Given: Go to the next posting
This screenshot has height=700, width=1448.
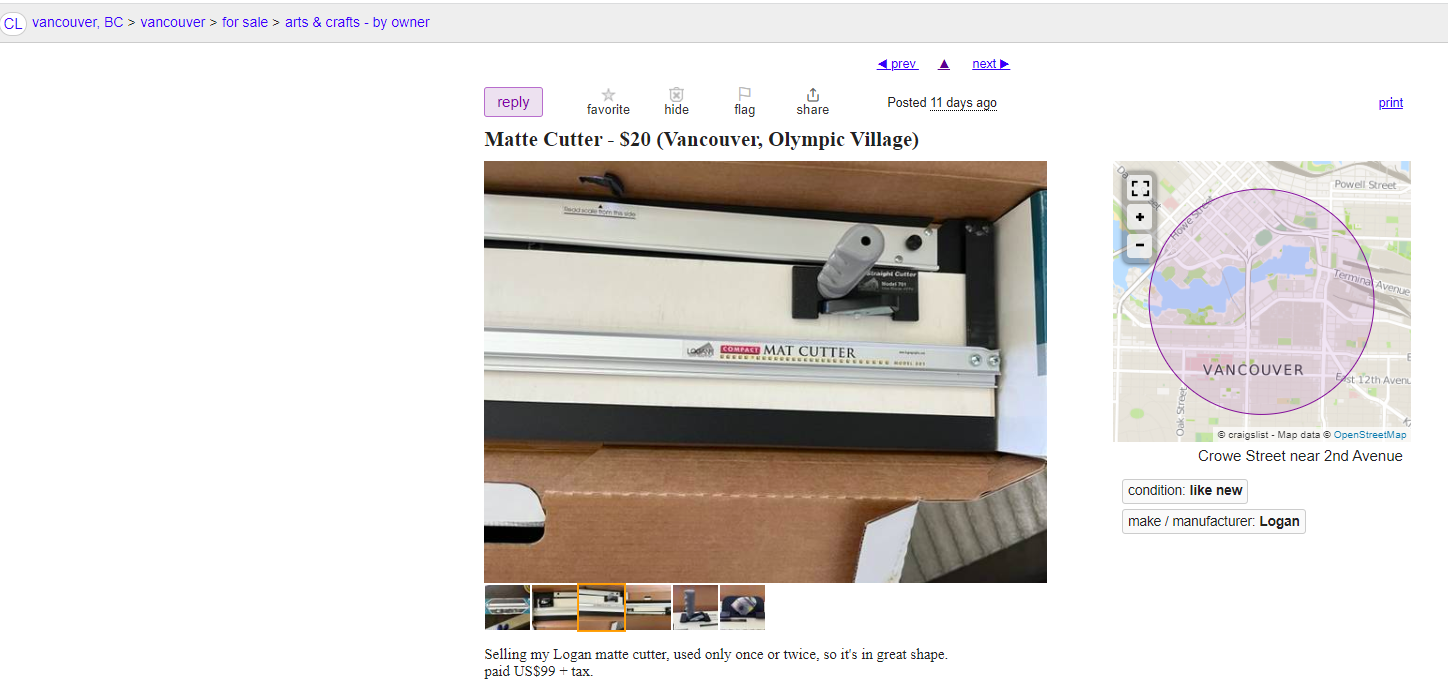Looking at the screenshot, I should click(991, 64).
